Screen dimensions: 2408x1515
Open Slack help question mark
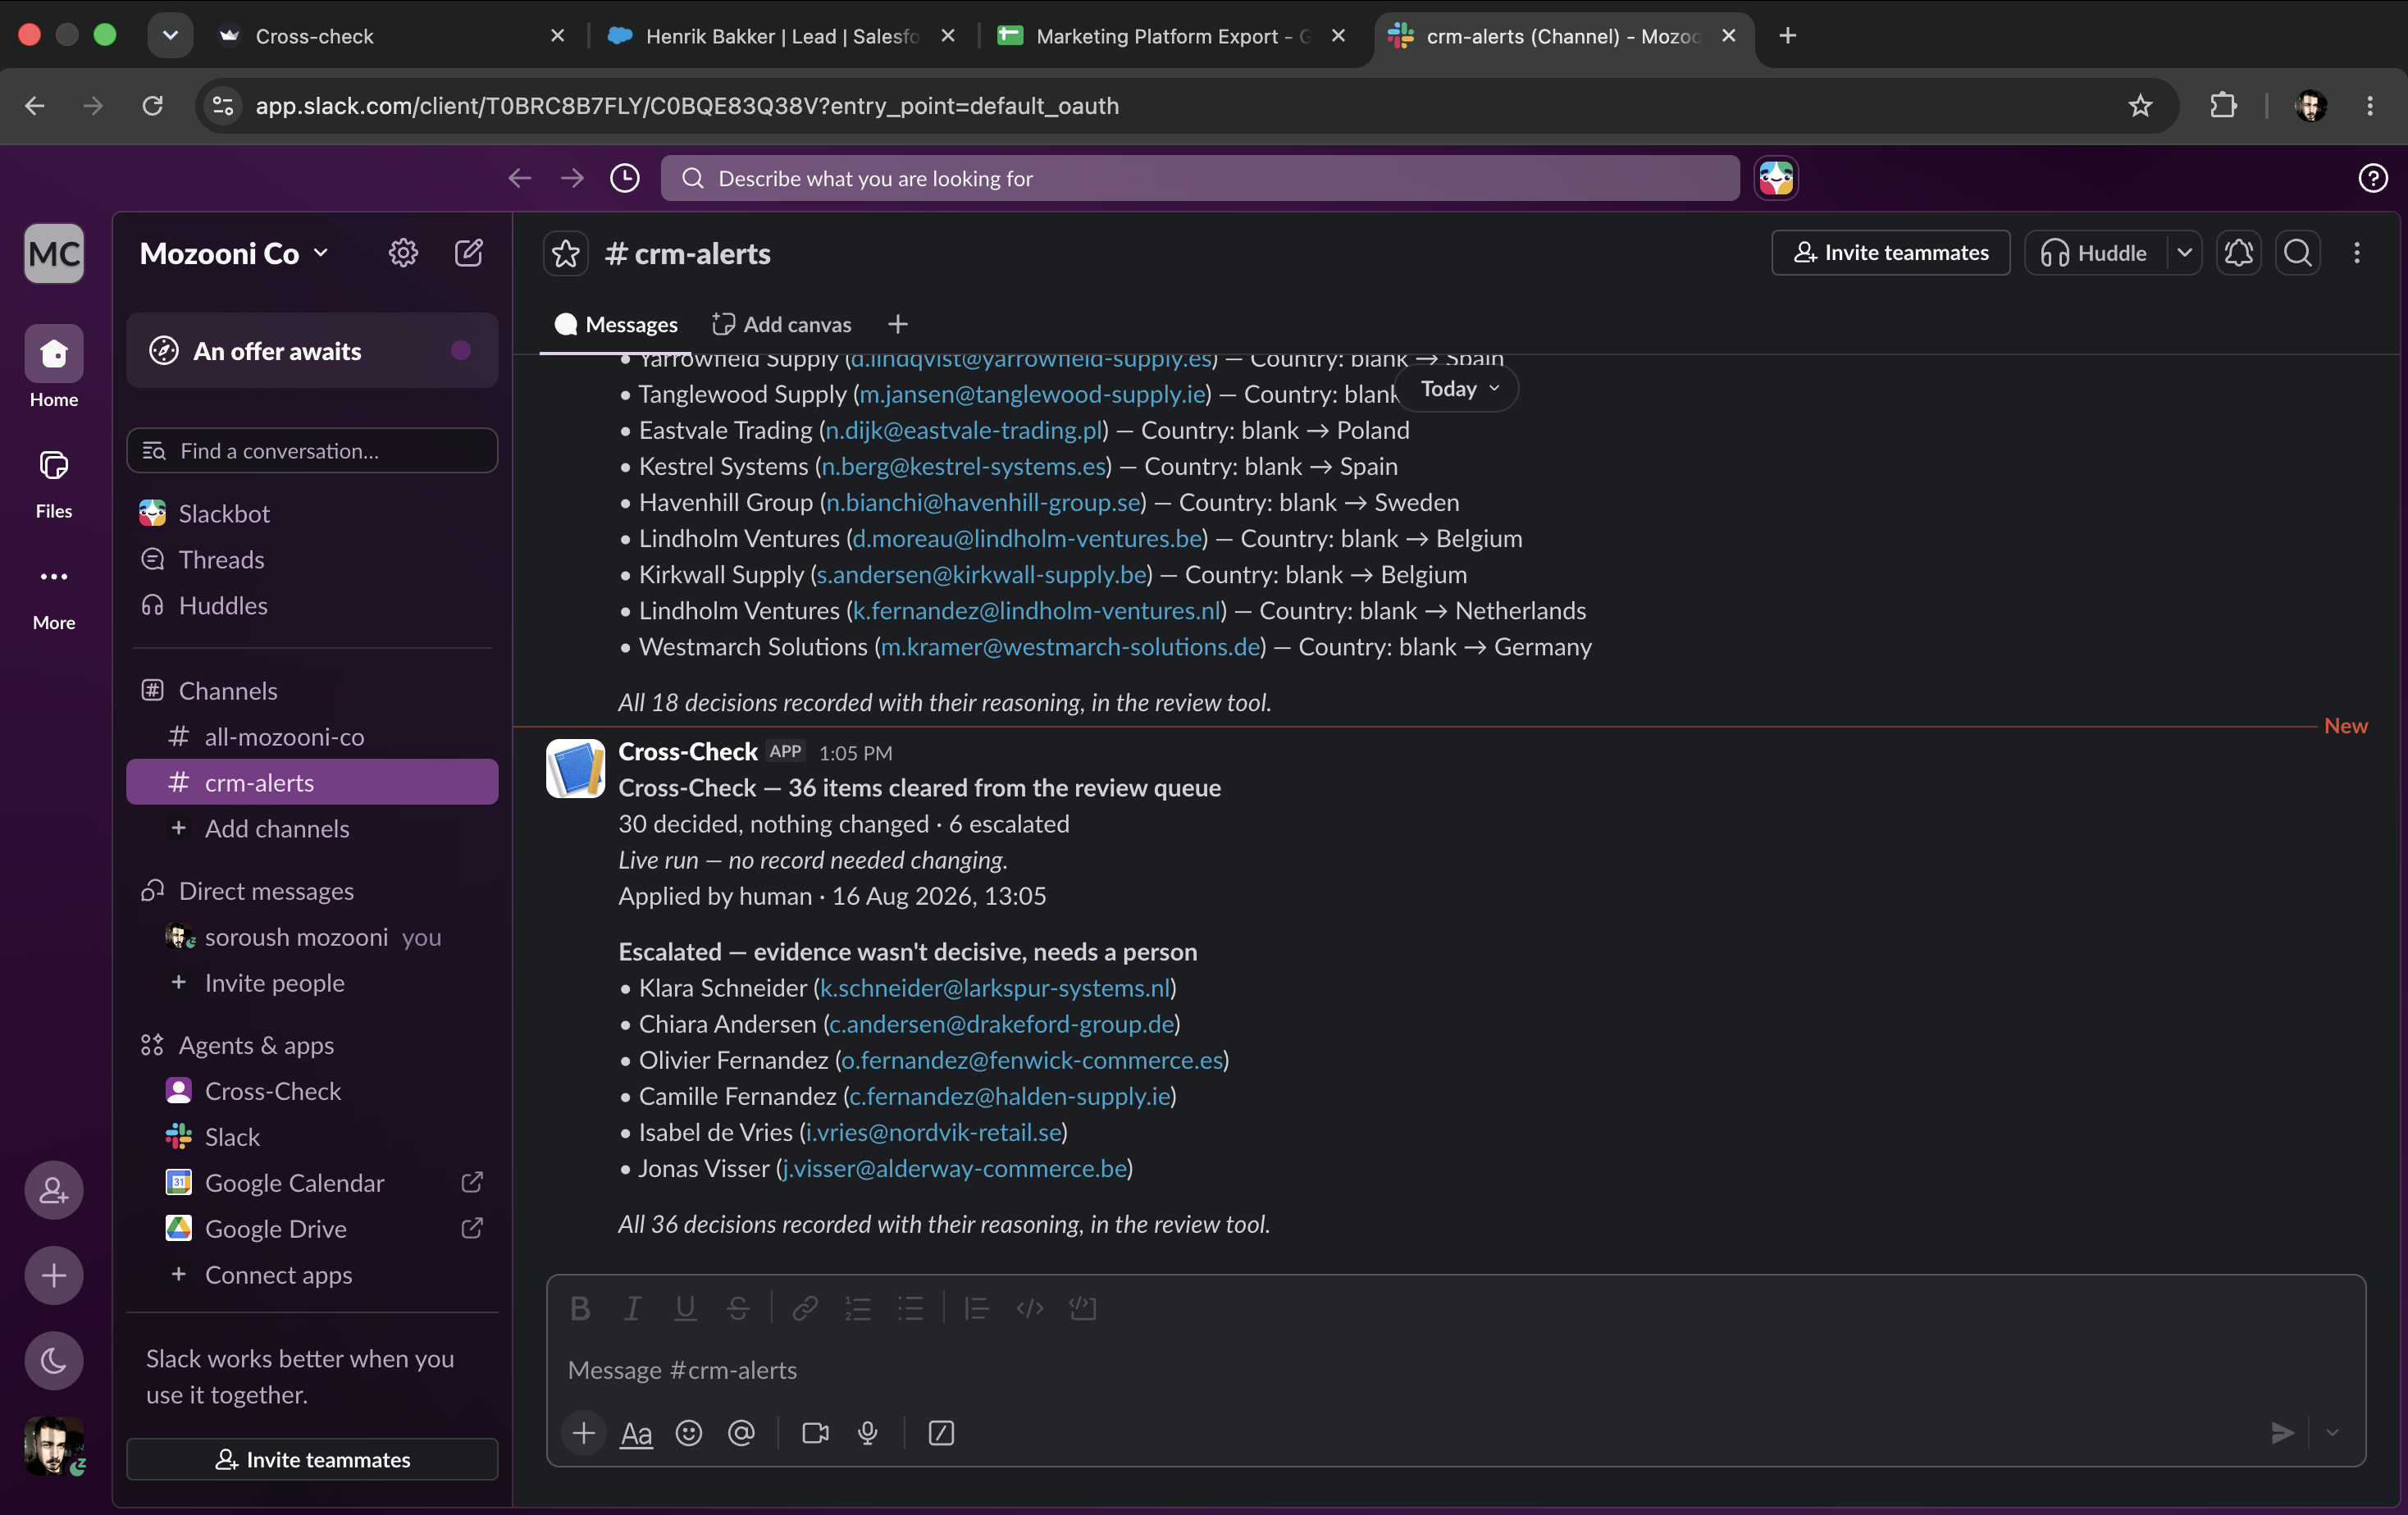pyautogui.click(x=2372, y=178)
